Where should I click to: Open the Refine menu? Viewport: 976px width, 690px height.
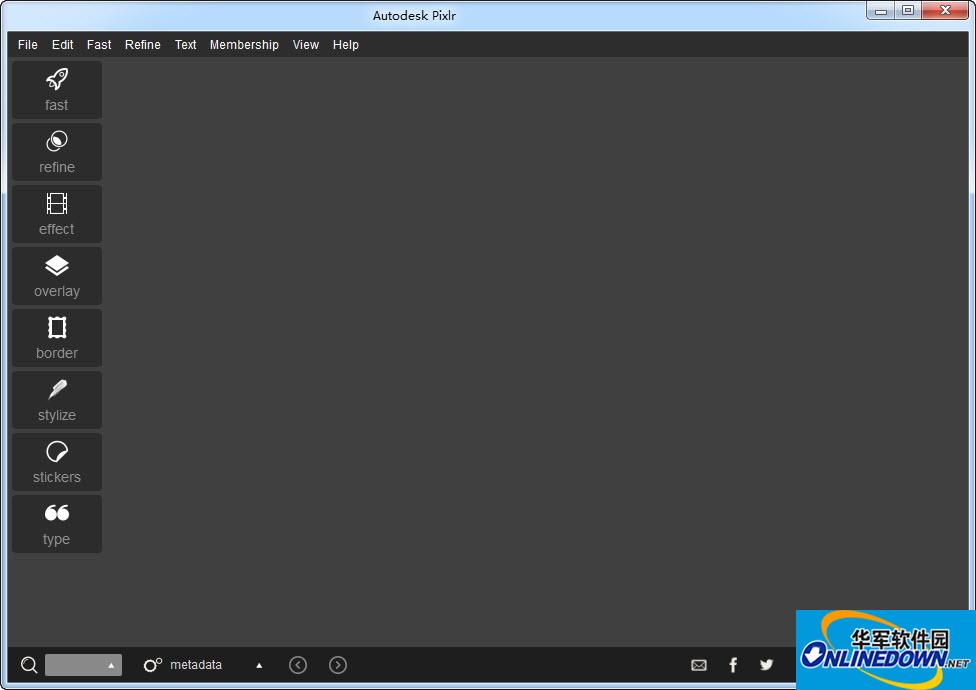pyautogui.click(x=143, y=45)
